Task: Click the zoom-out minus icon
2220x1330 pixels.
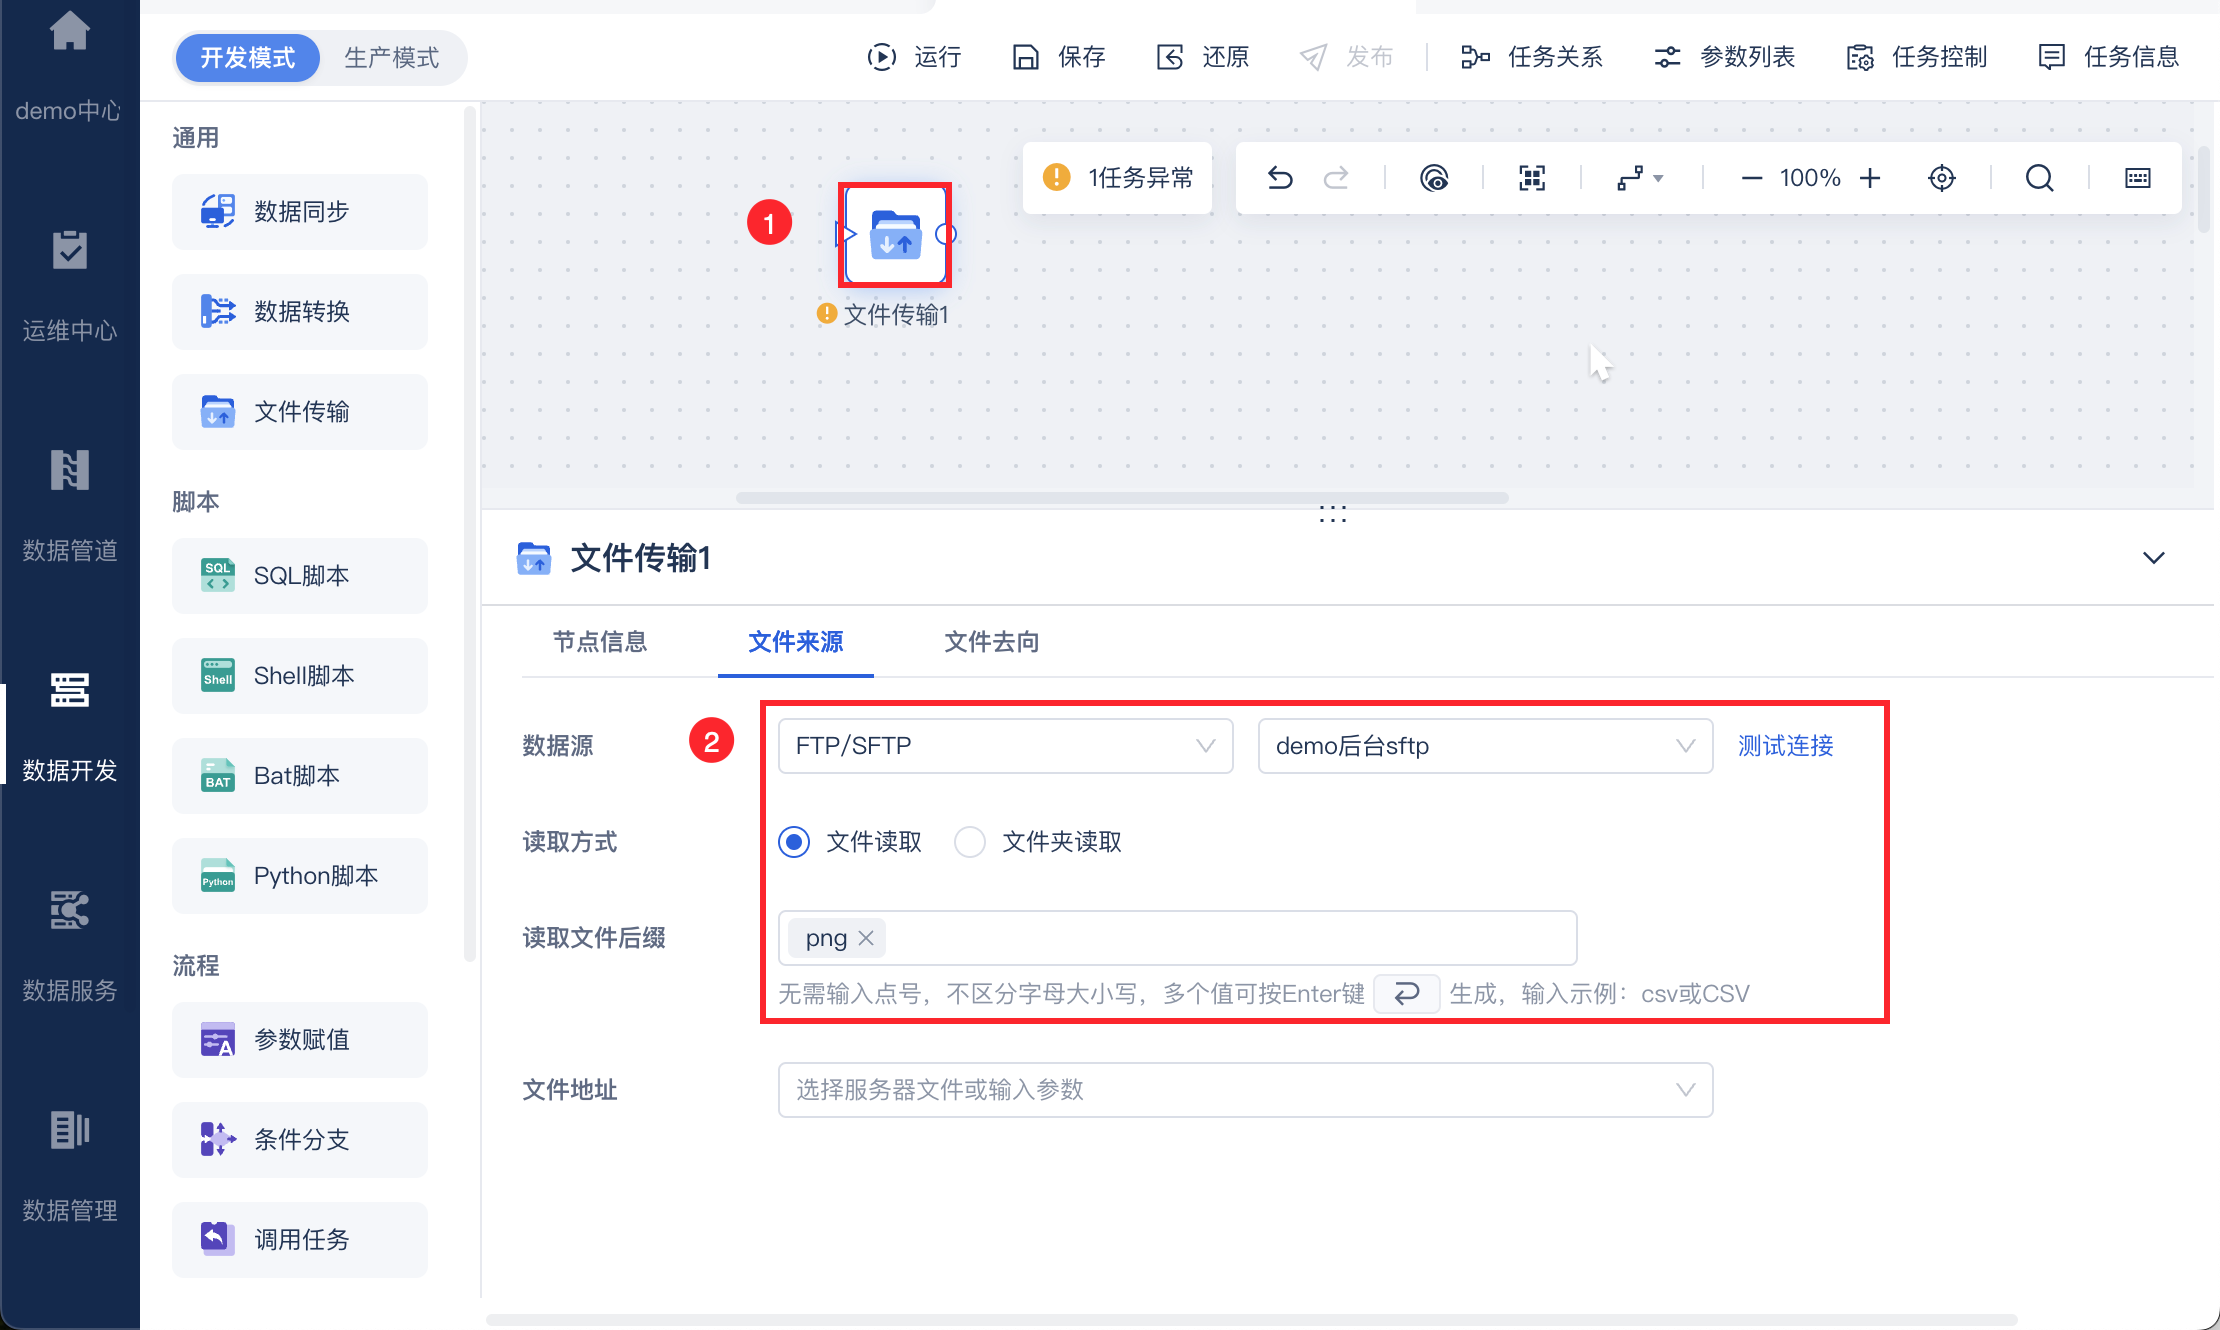Action: pyautogui.click(x=1751, y=178)
